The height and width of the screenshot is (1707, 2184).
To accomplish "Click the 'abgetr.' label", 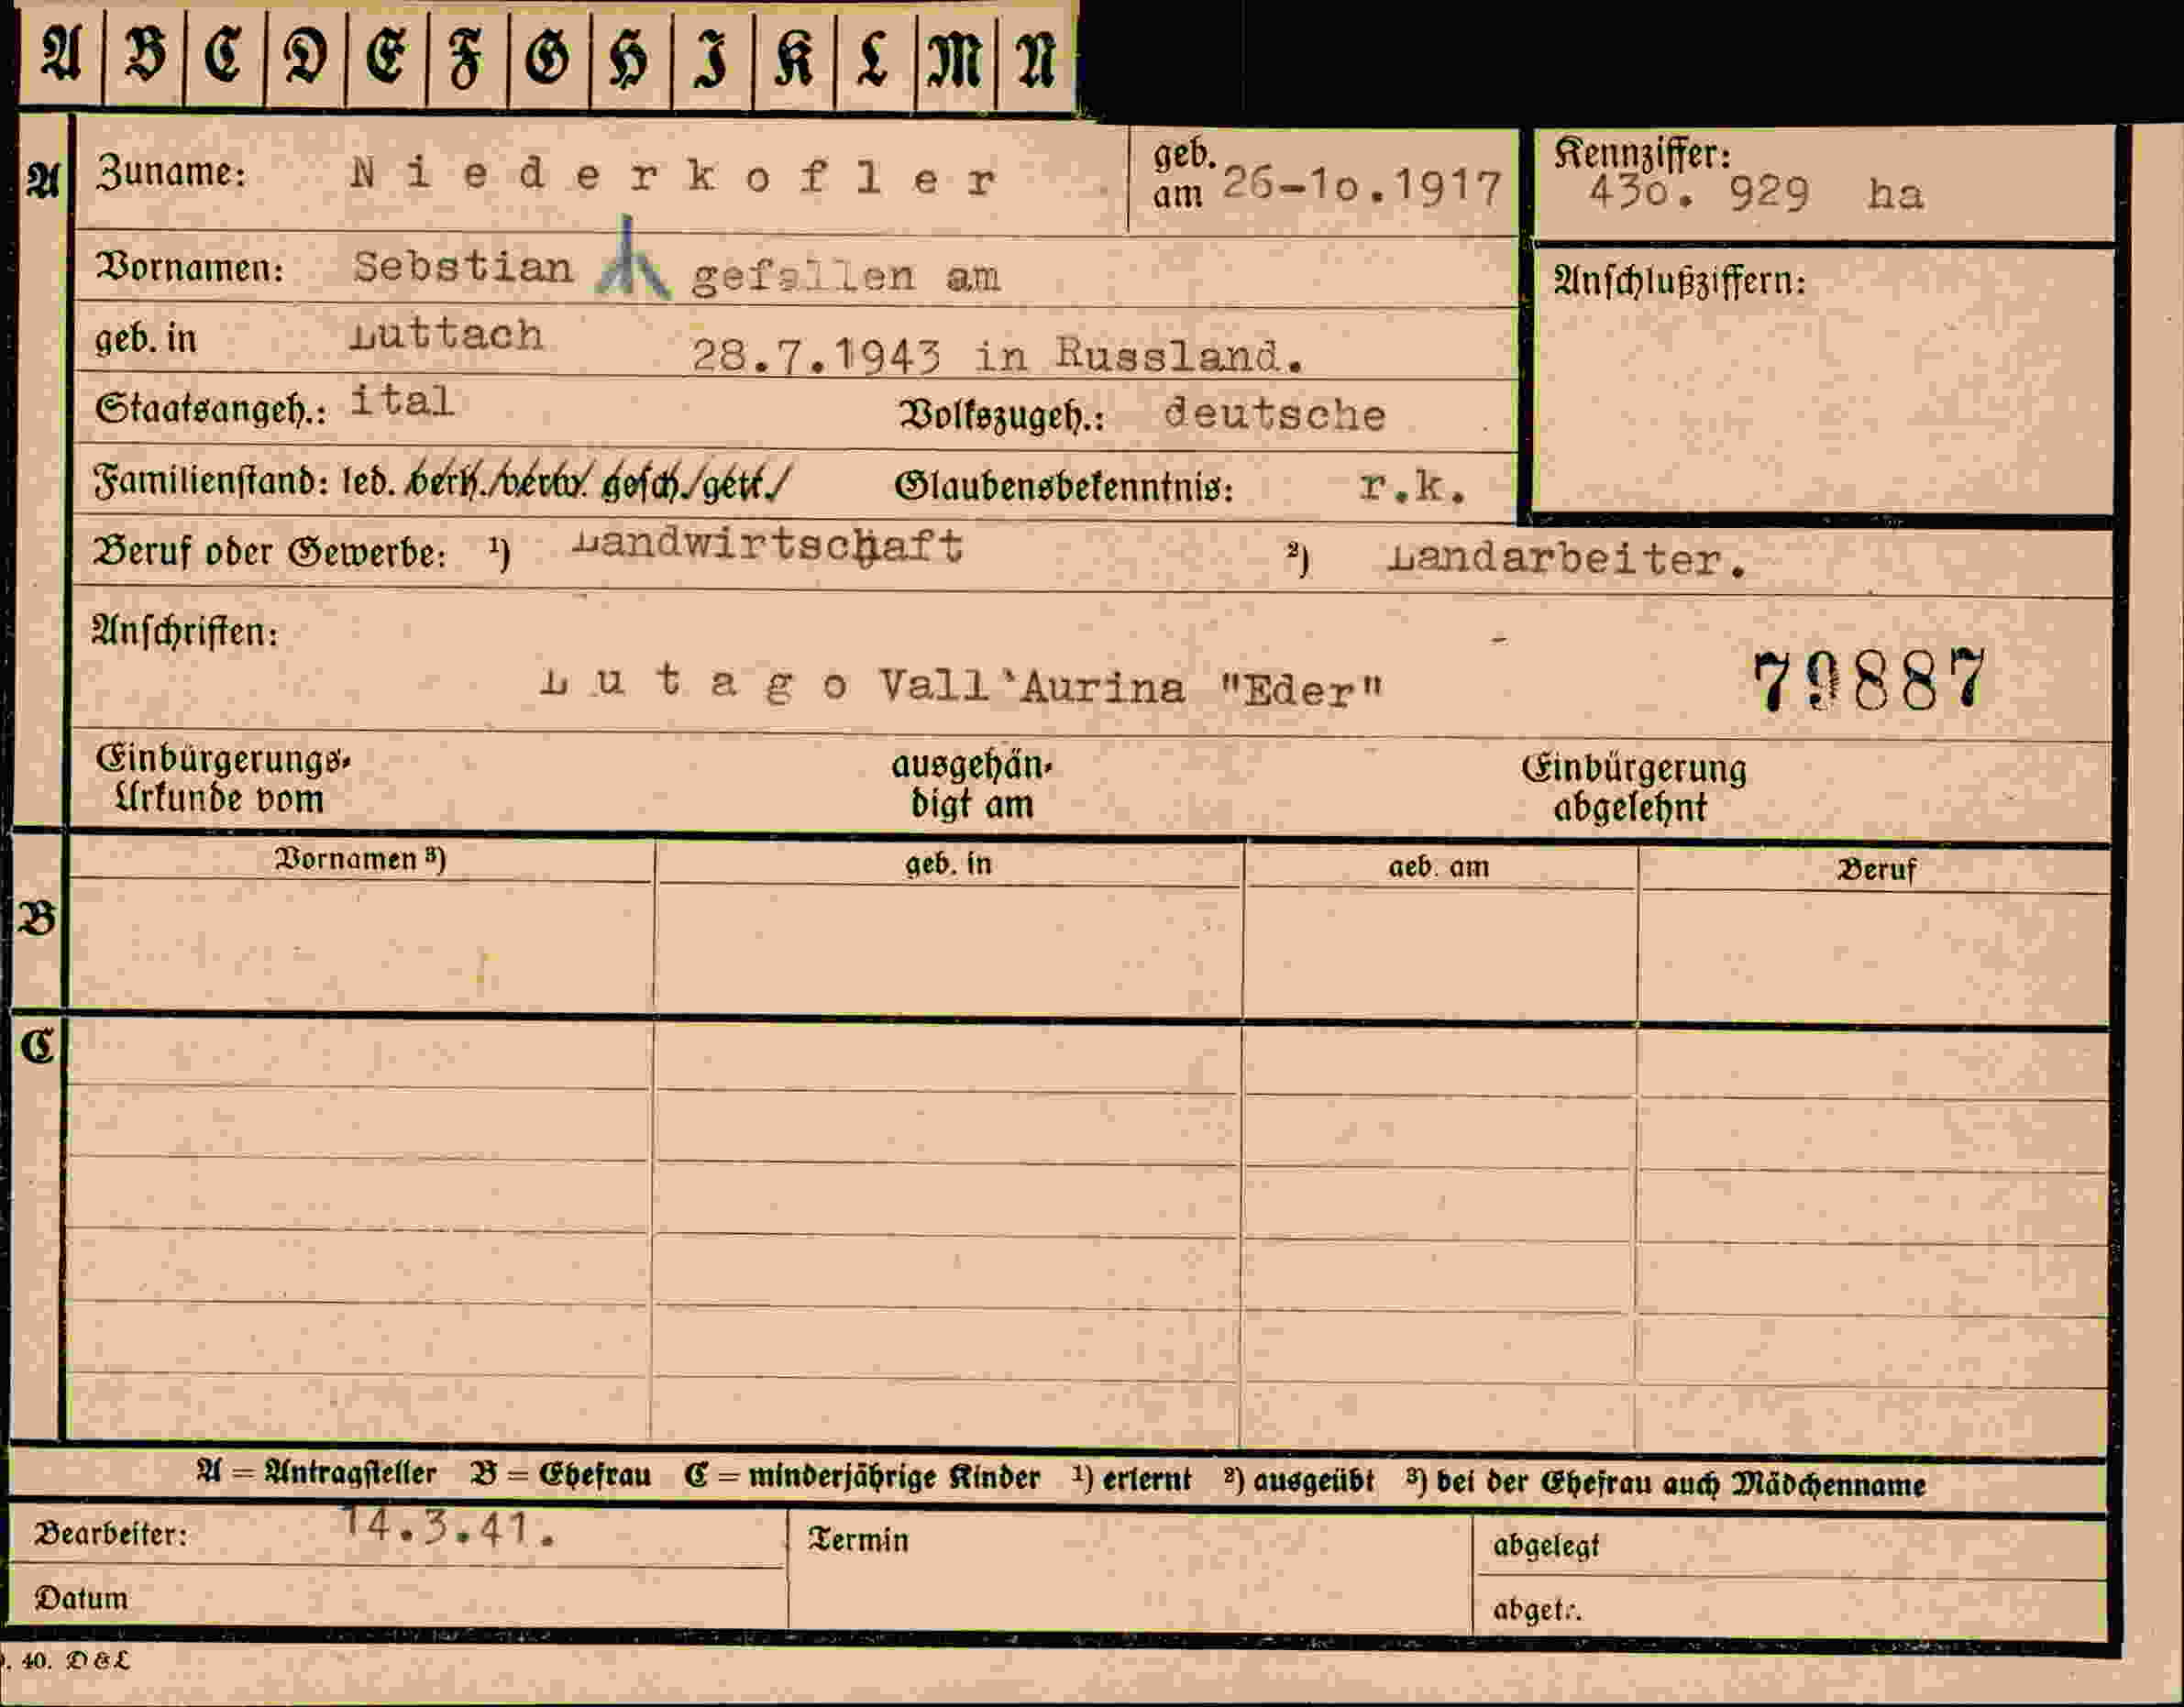I will coord(1538,1610).
